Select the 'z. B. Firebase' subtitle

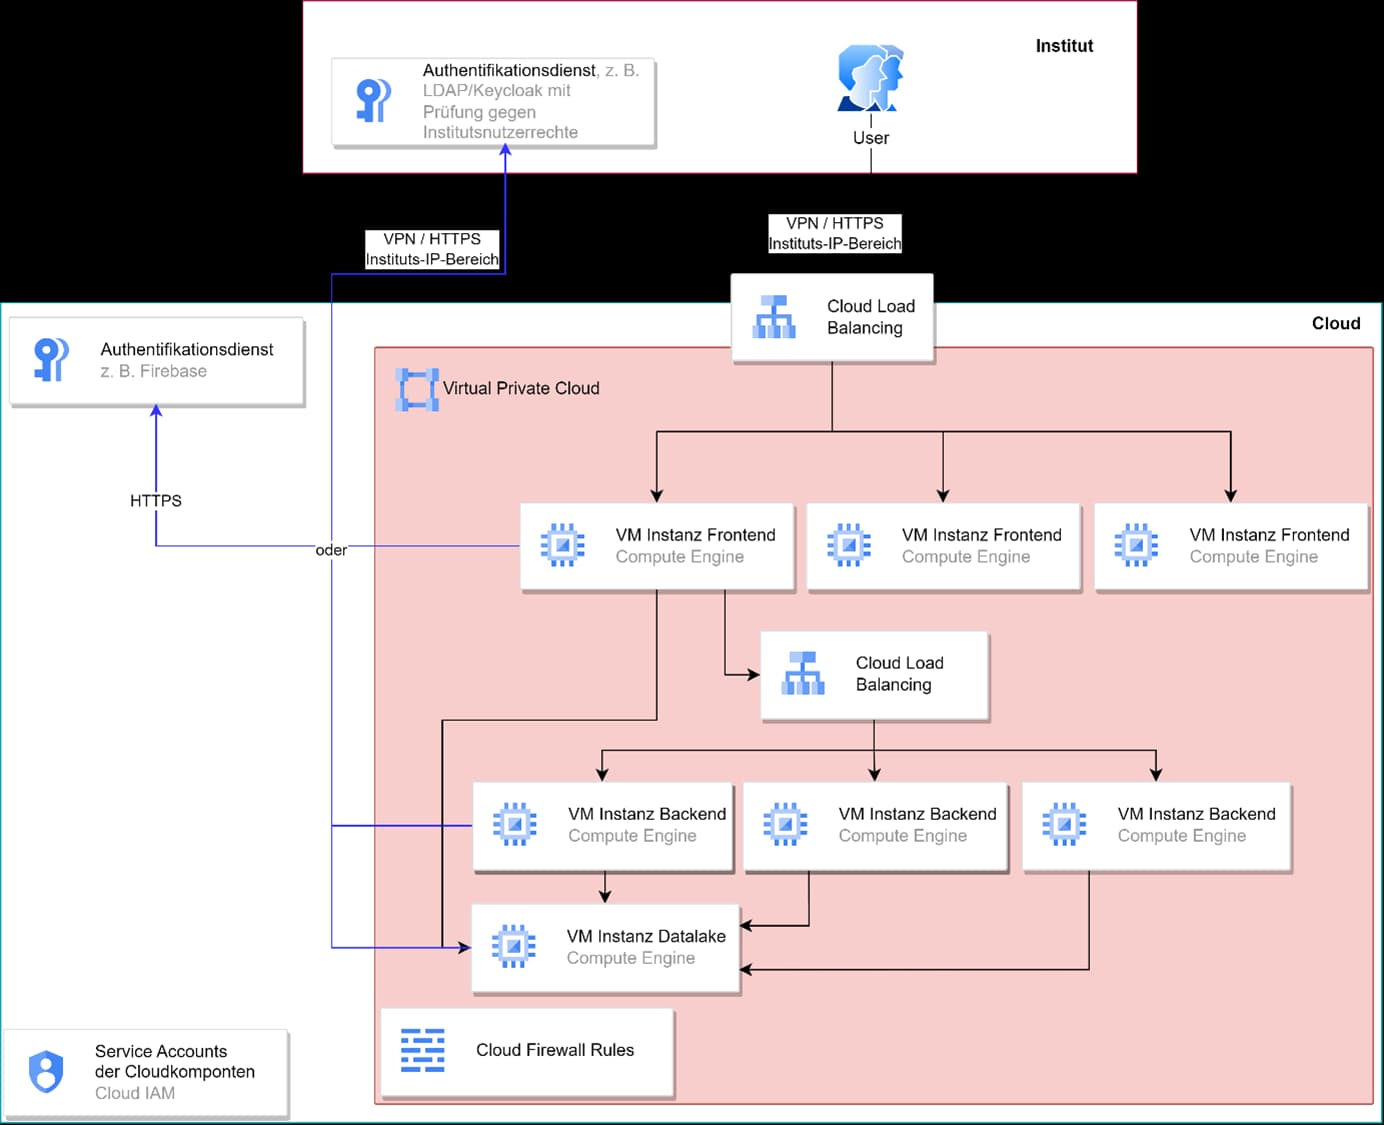tap(153, 371)
